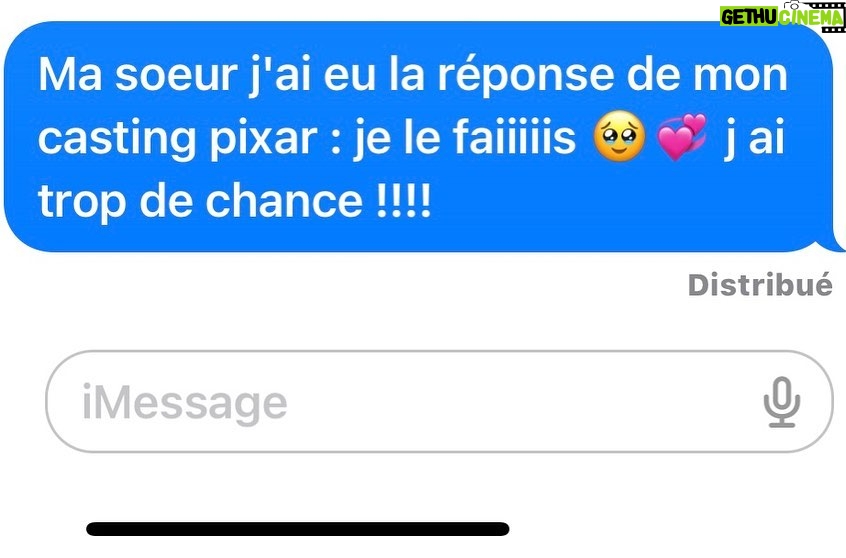Click the camera icon in Gethu Cinema logo

(x=792, y=6)
